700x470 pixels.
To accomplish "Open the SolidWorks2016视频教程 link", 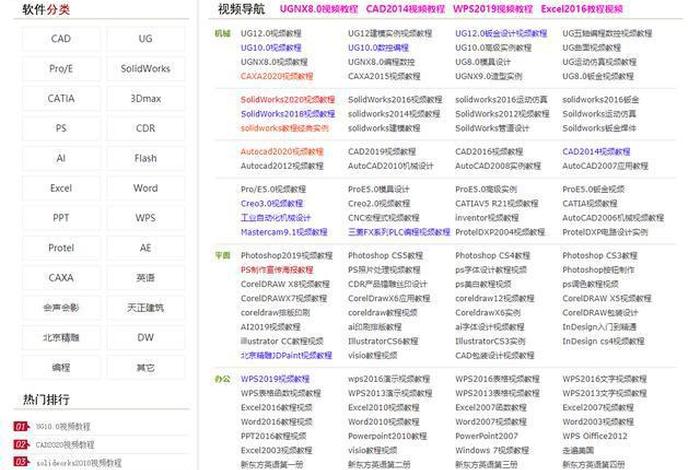I will point(395,100).
